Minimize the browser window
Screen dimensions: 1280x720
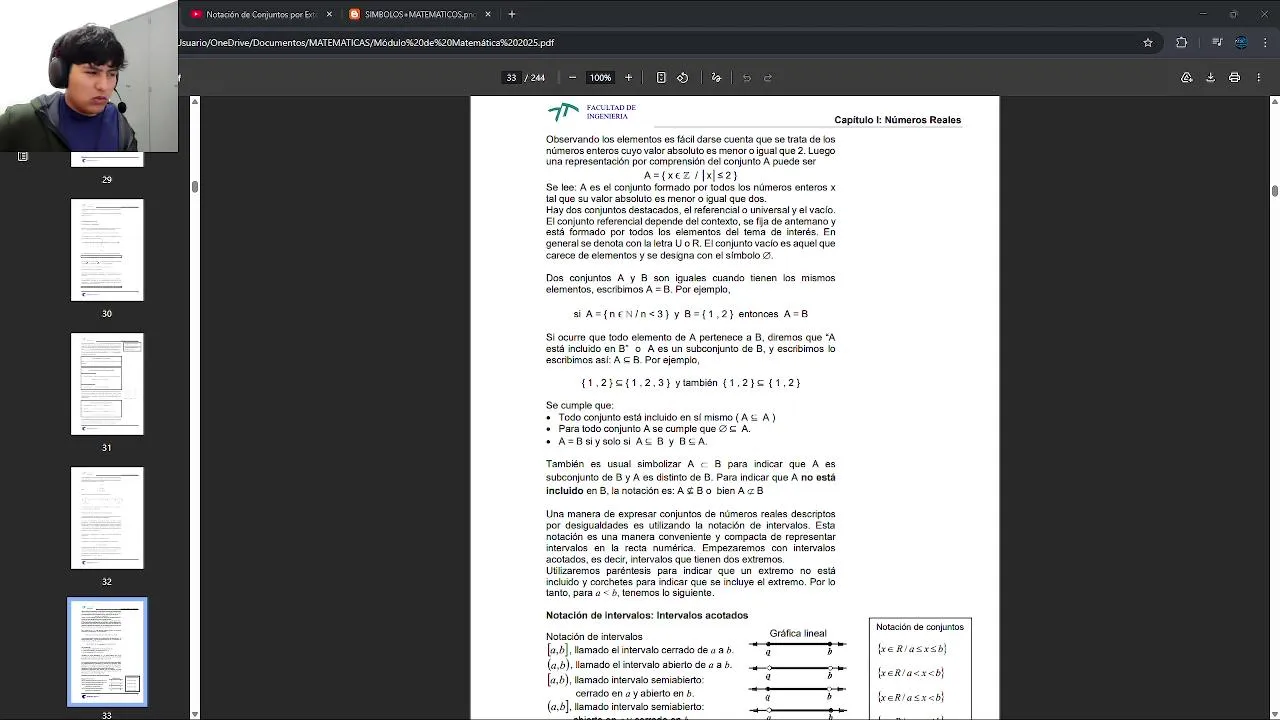1203,14
